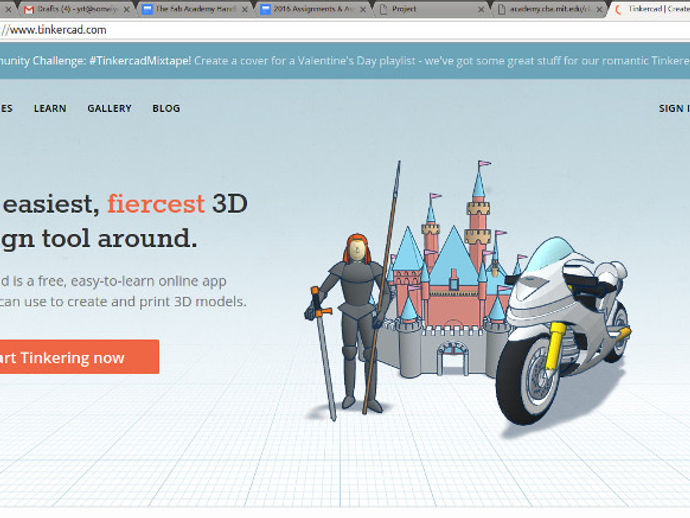Open the academy.cba.mit.edu tab
The width and height of the screenshot is (690, 518).
[x=550, y=9]
